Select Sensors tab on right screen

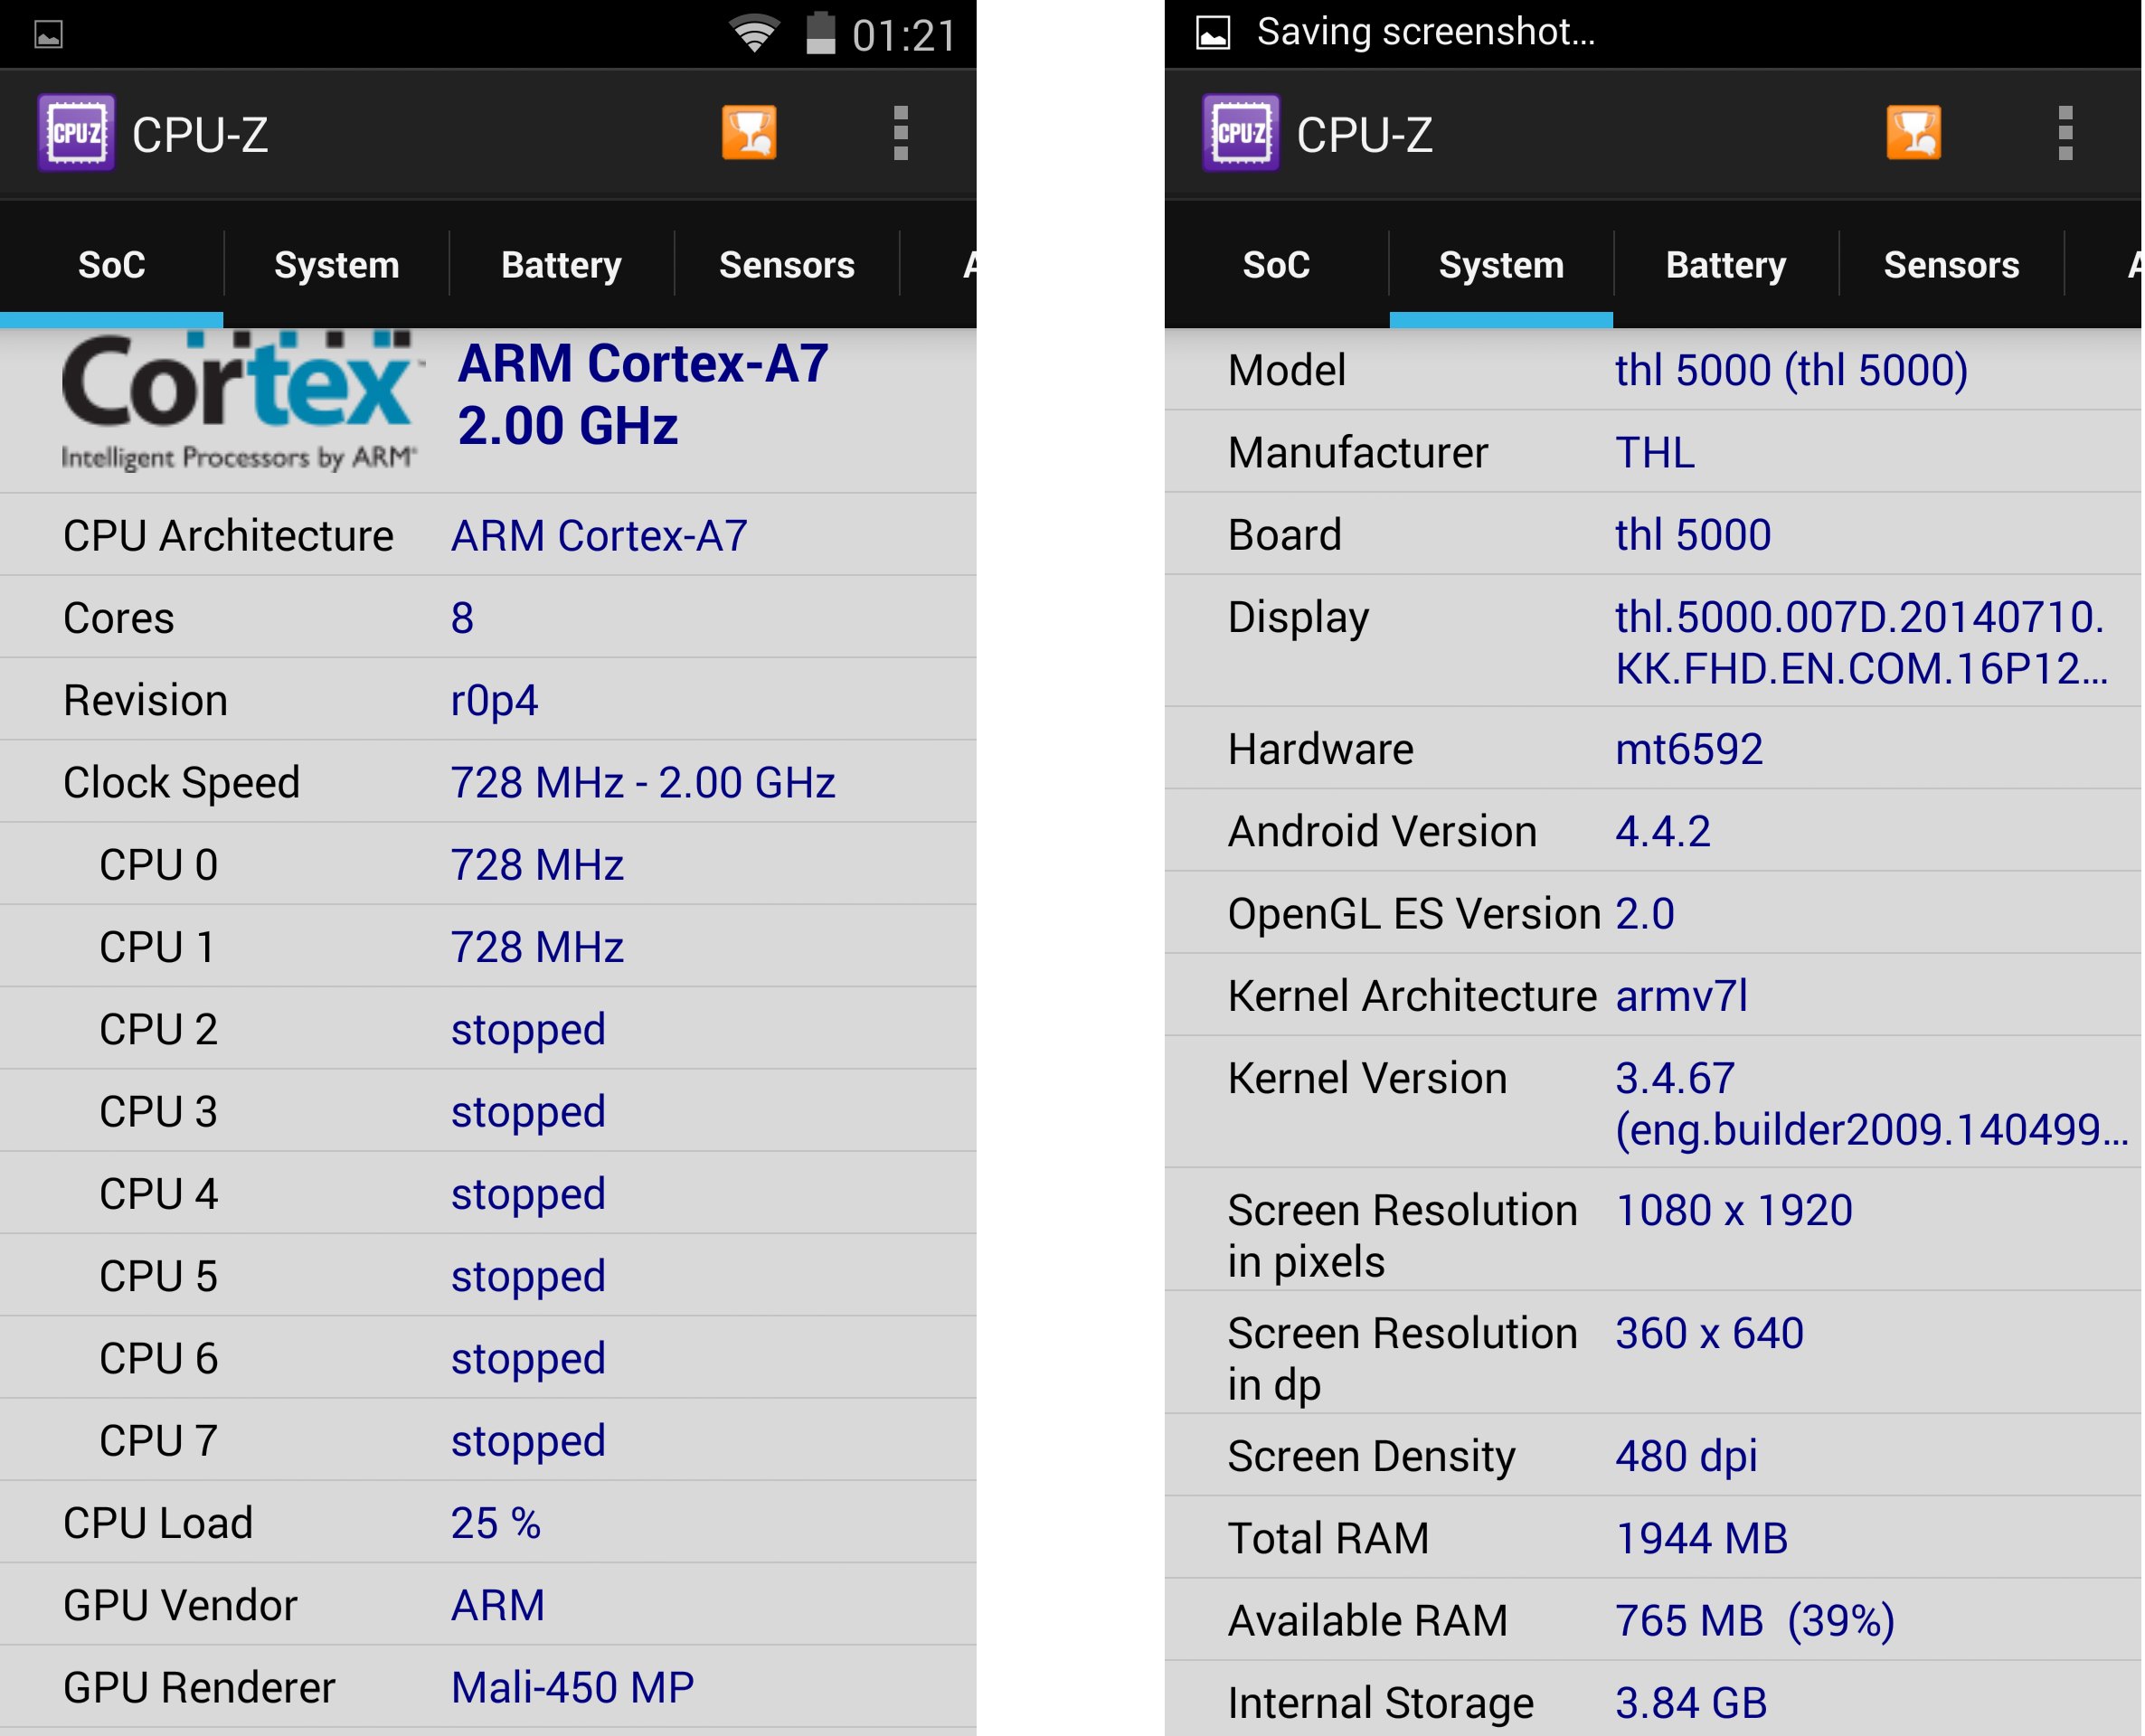pos(1951,265)
